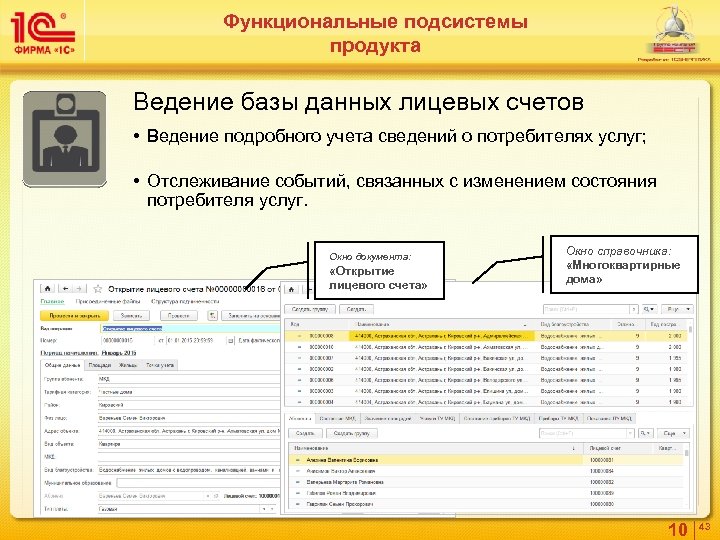Sort houses list by the Код column header
Image resolution: width=720 pixels, height=540 pixels.
pyautogui.click(x=318, y=324)
